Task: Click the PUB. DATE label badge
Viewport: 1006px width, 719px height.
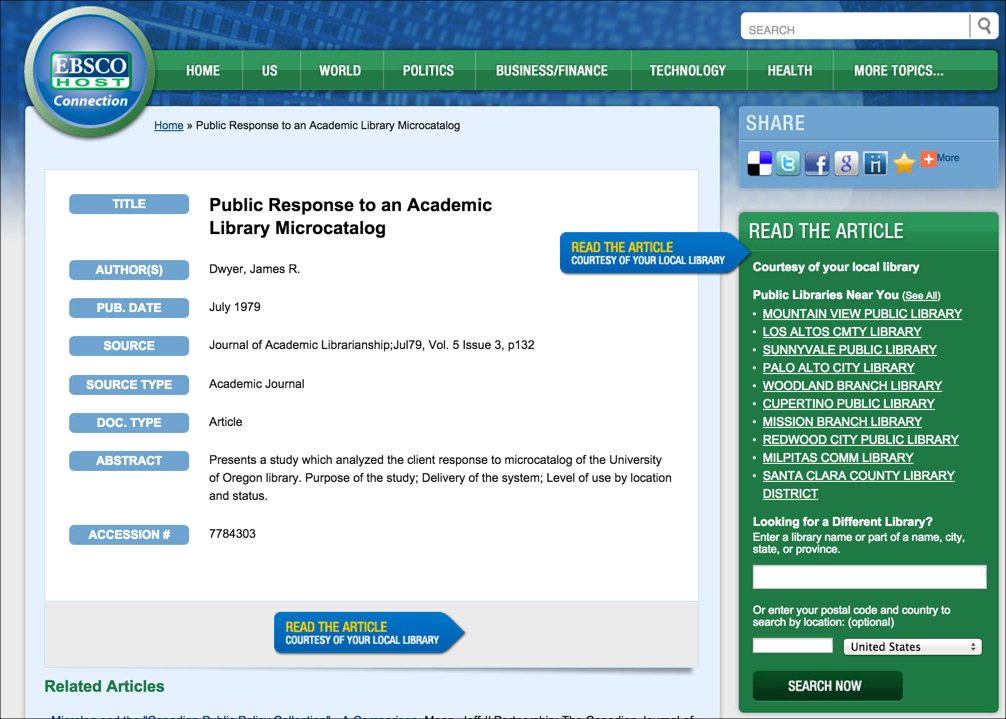Action: pos(129,308)
